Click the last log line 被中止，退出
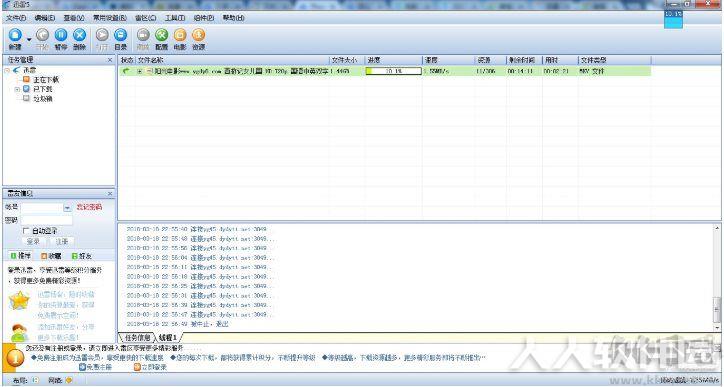This screenshot has width=724, height=387. pyautogui.click(x=177, y=324)
